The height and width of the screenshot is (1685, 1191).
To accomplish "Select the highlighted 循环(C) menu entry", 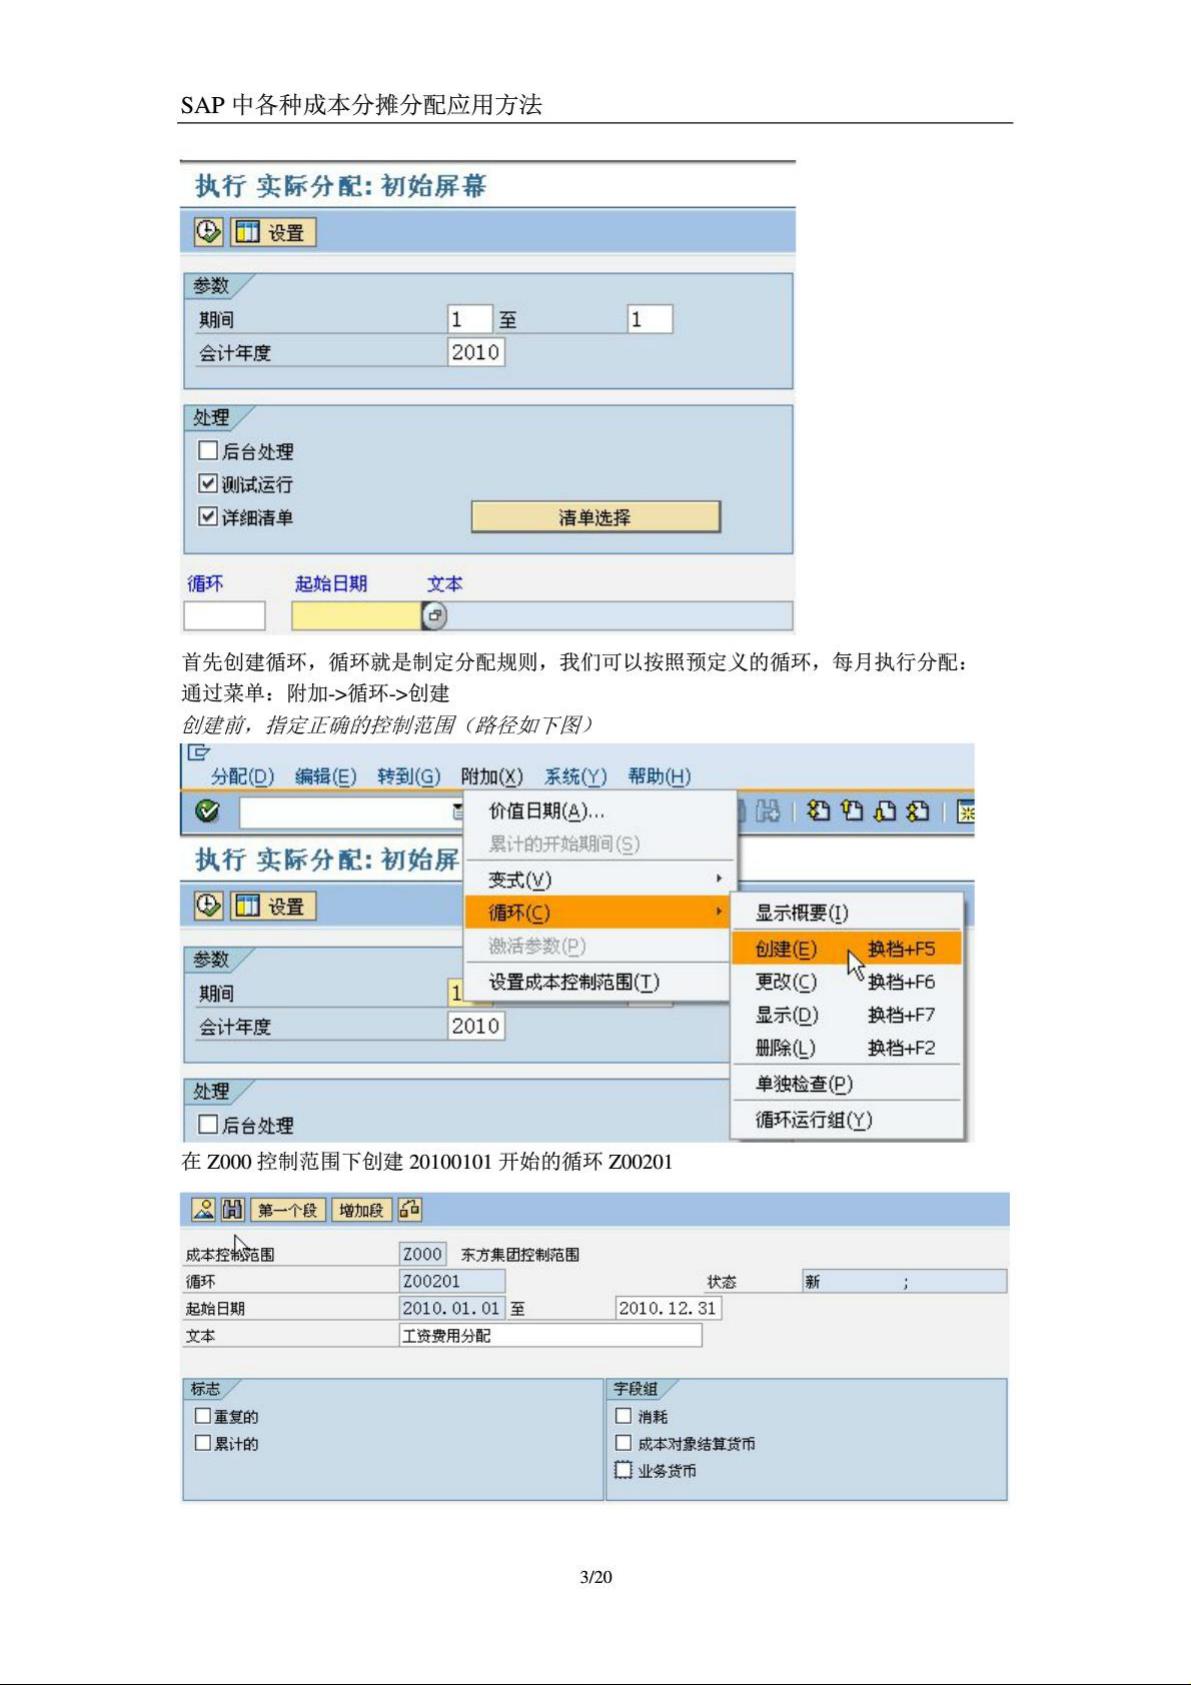I will tap(598, 912).
